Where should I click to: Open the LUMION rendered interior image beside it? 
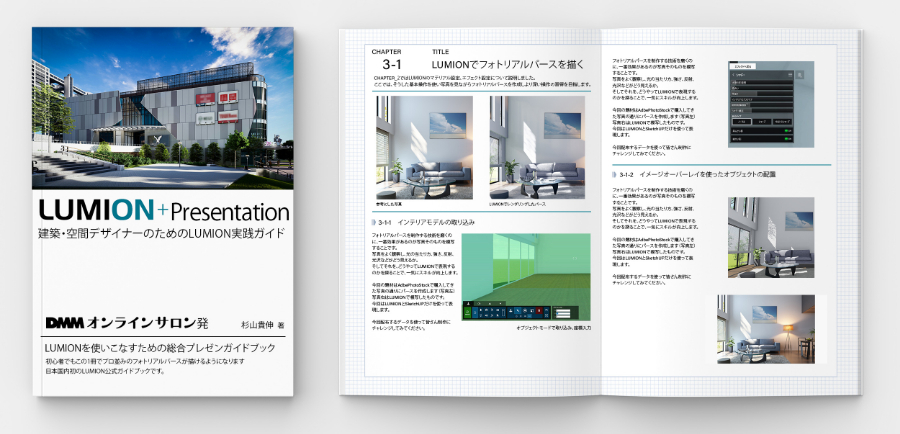click(x=537, y=148)
